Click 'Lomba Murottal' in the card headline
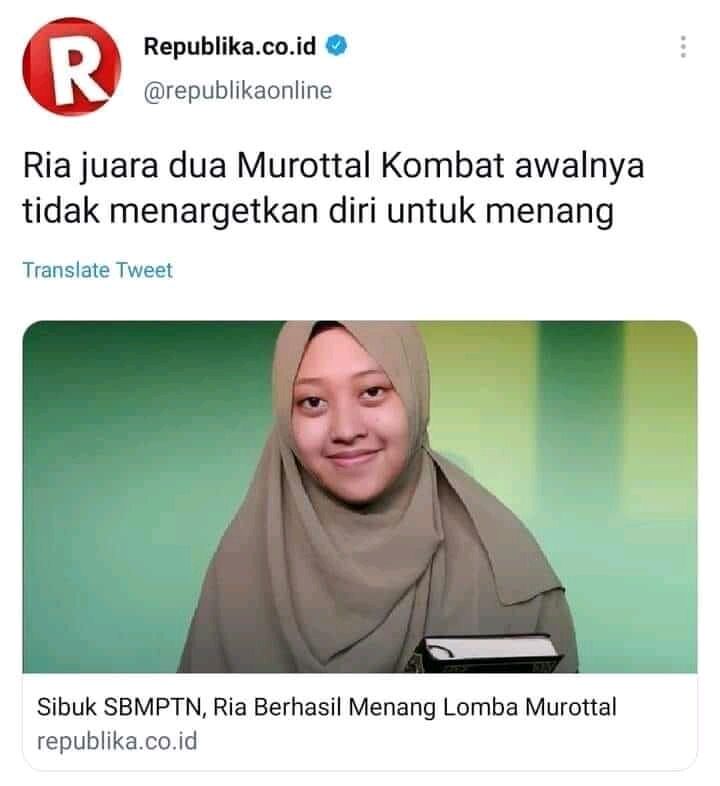 [x=530, y=707]
